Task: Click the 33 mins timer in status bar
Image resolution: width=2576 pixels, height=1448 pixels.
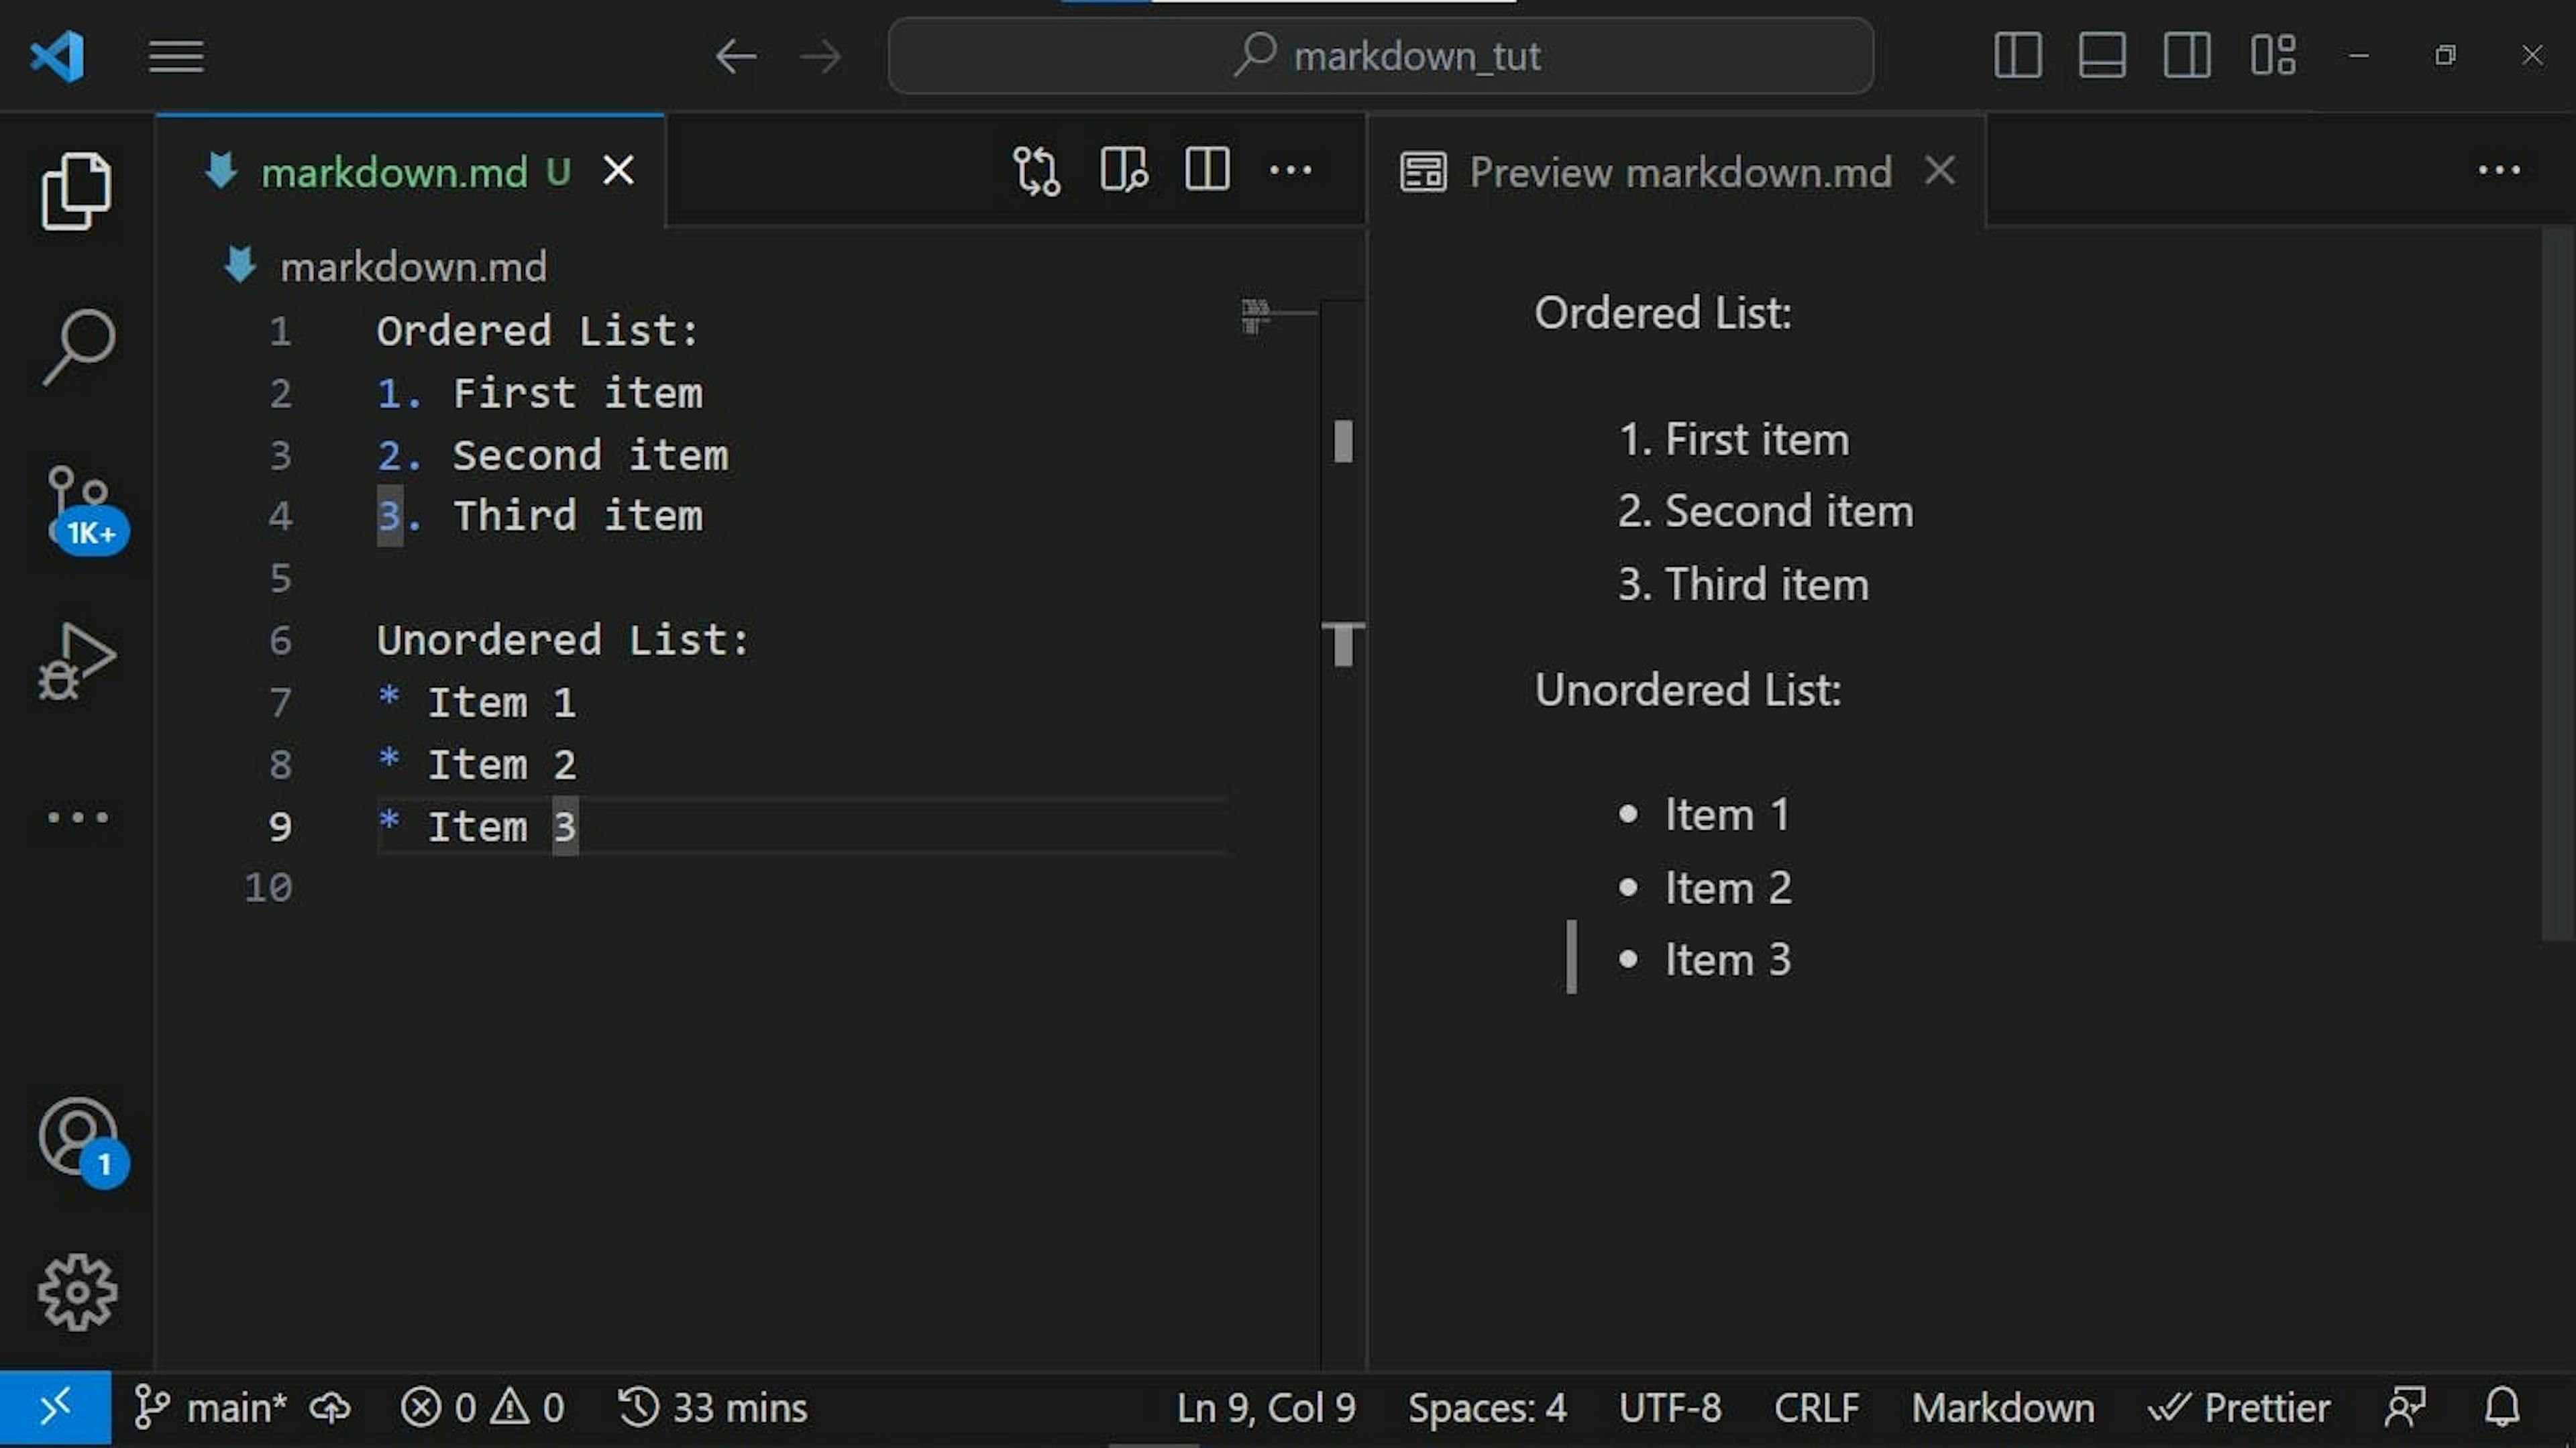Action: (712, 1408)
